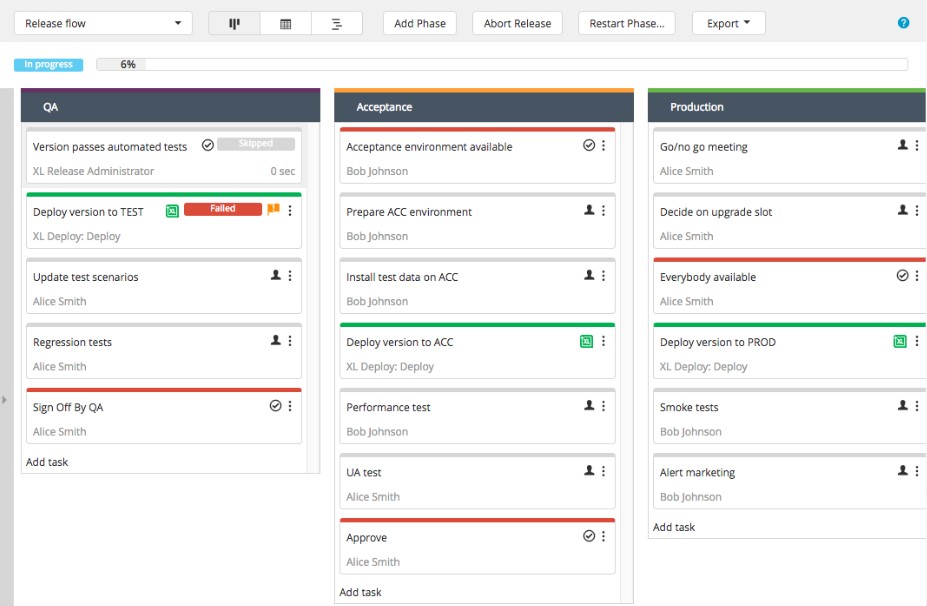Expand the collapsed left sidebar arrow

coord(4,400)
